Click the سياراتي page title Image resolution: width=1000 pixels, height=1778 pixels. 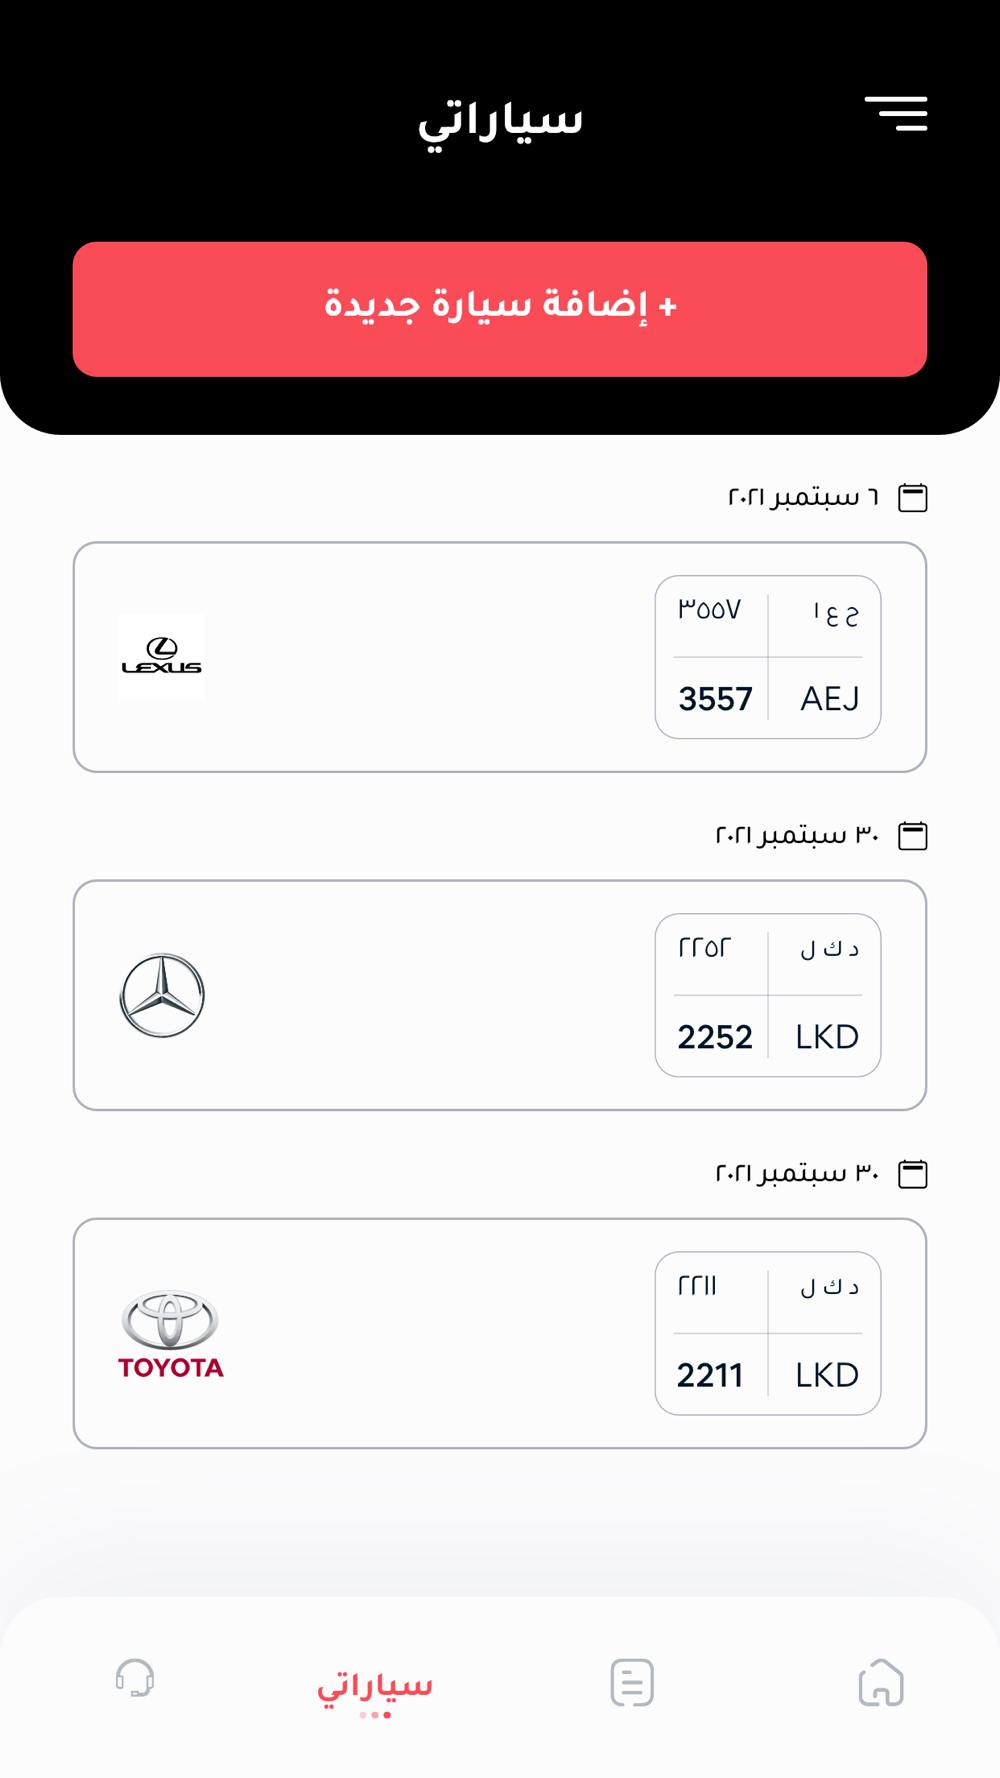tap(500, 122)
